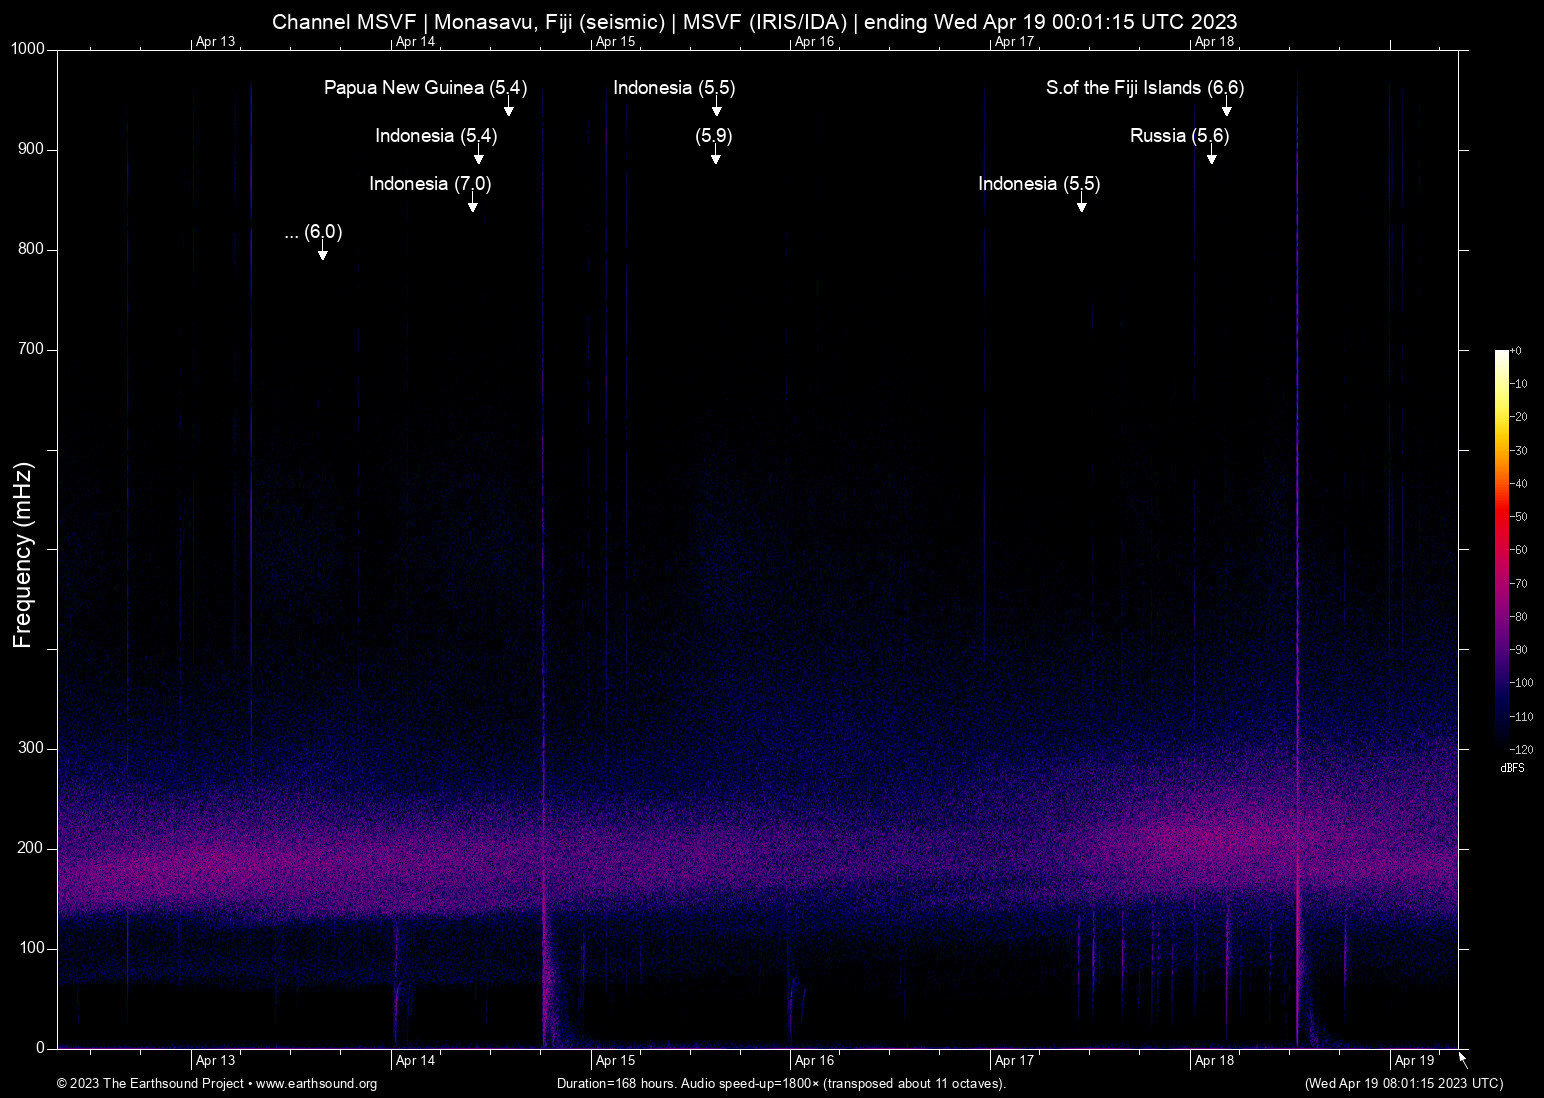Select the Indonesia (7.0) earthquake label
Image resolution: width=1544 pixels, height=1098 pixels.
click(430, 184)
